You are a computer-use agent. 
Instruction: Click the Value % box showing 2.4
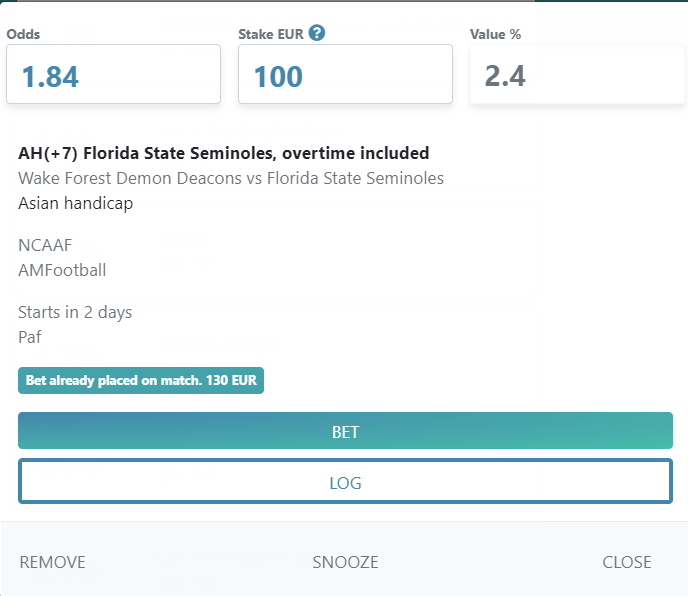tap(577, 74)
